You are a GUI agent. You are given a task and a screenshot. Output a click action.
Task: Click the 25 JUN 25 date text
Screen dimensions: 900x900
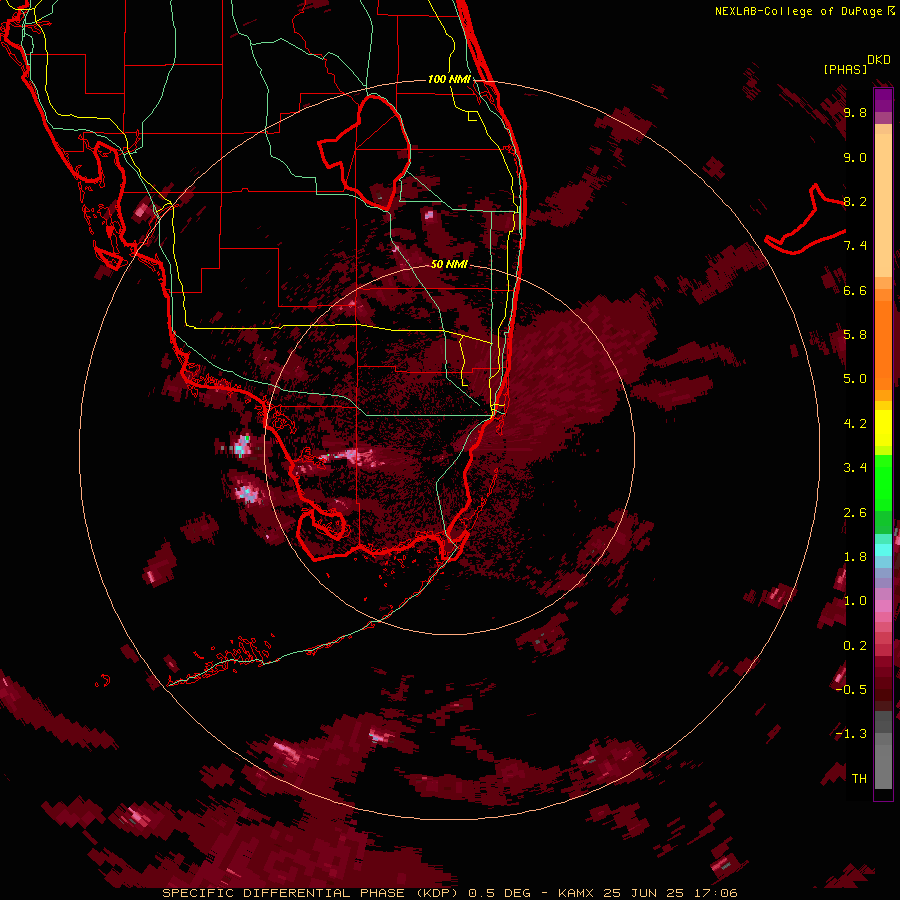(643, 893)
